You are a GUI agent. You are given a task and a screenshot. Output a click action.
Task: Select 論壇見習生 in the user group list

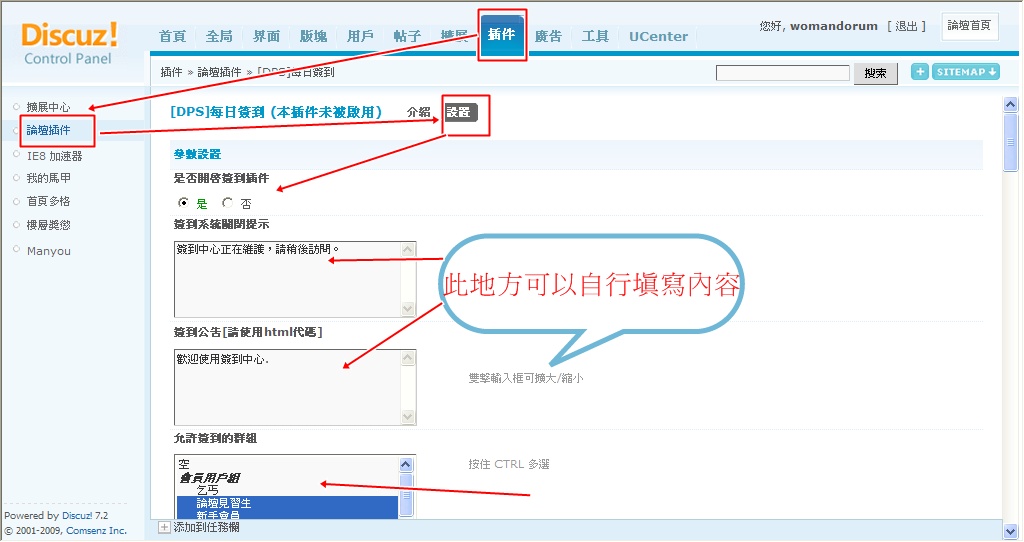224,504
